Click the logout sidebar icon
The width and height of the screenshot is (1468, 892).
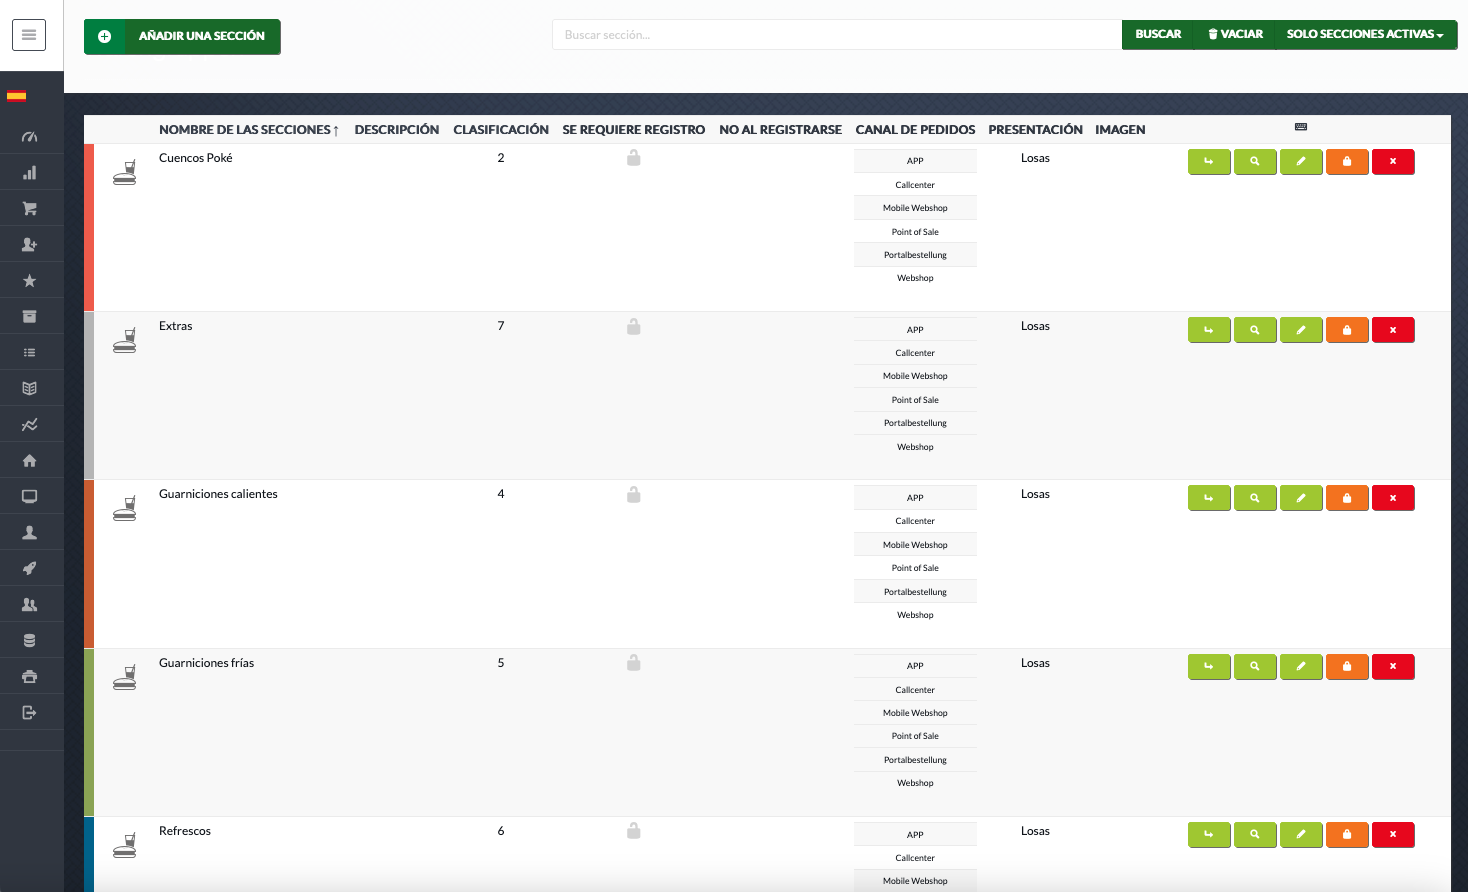(x=29, y=713)
